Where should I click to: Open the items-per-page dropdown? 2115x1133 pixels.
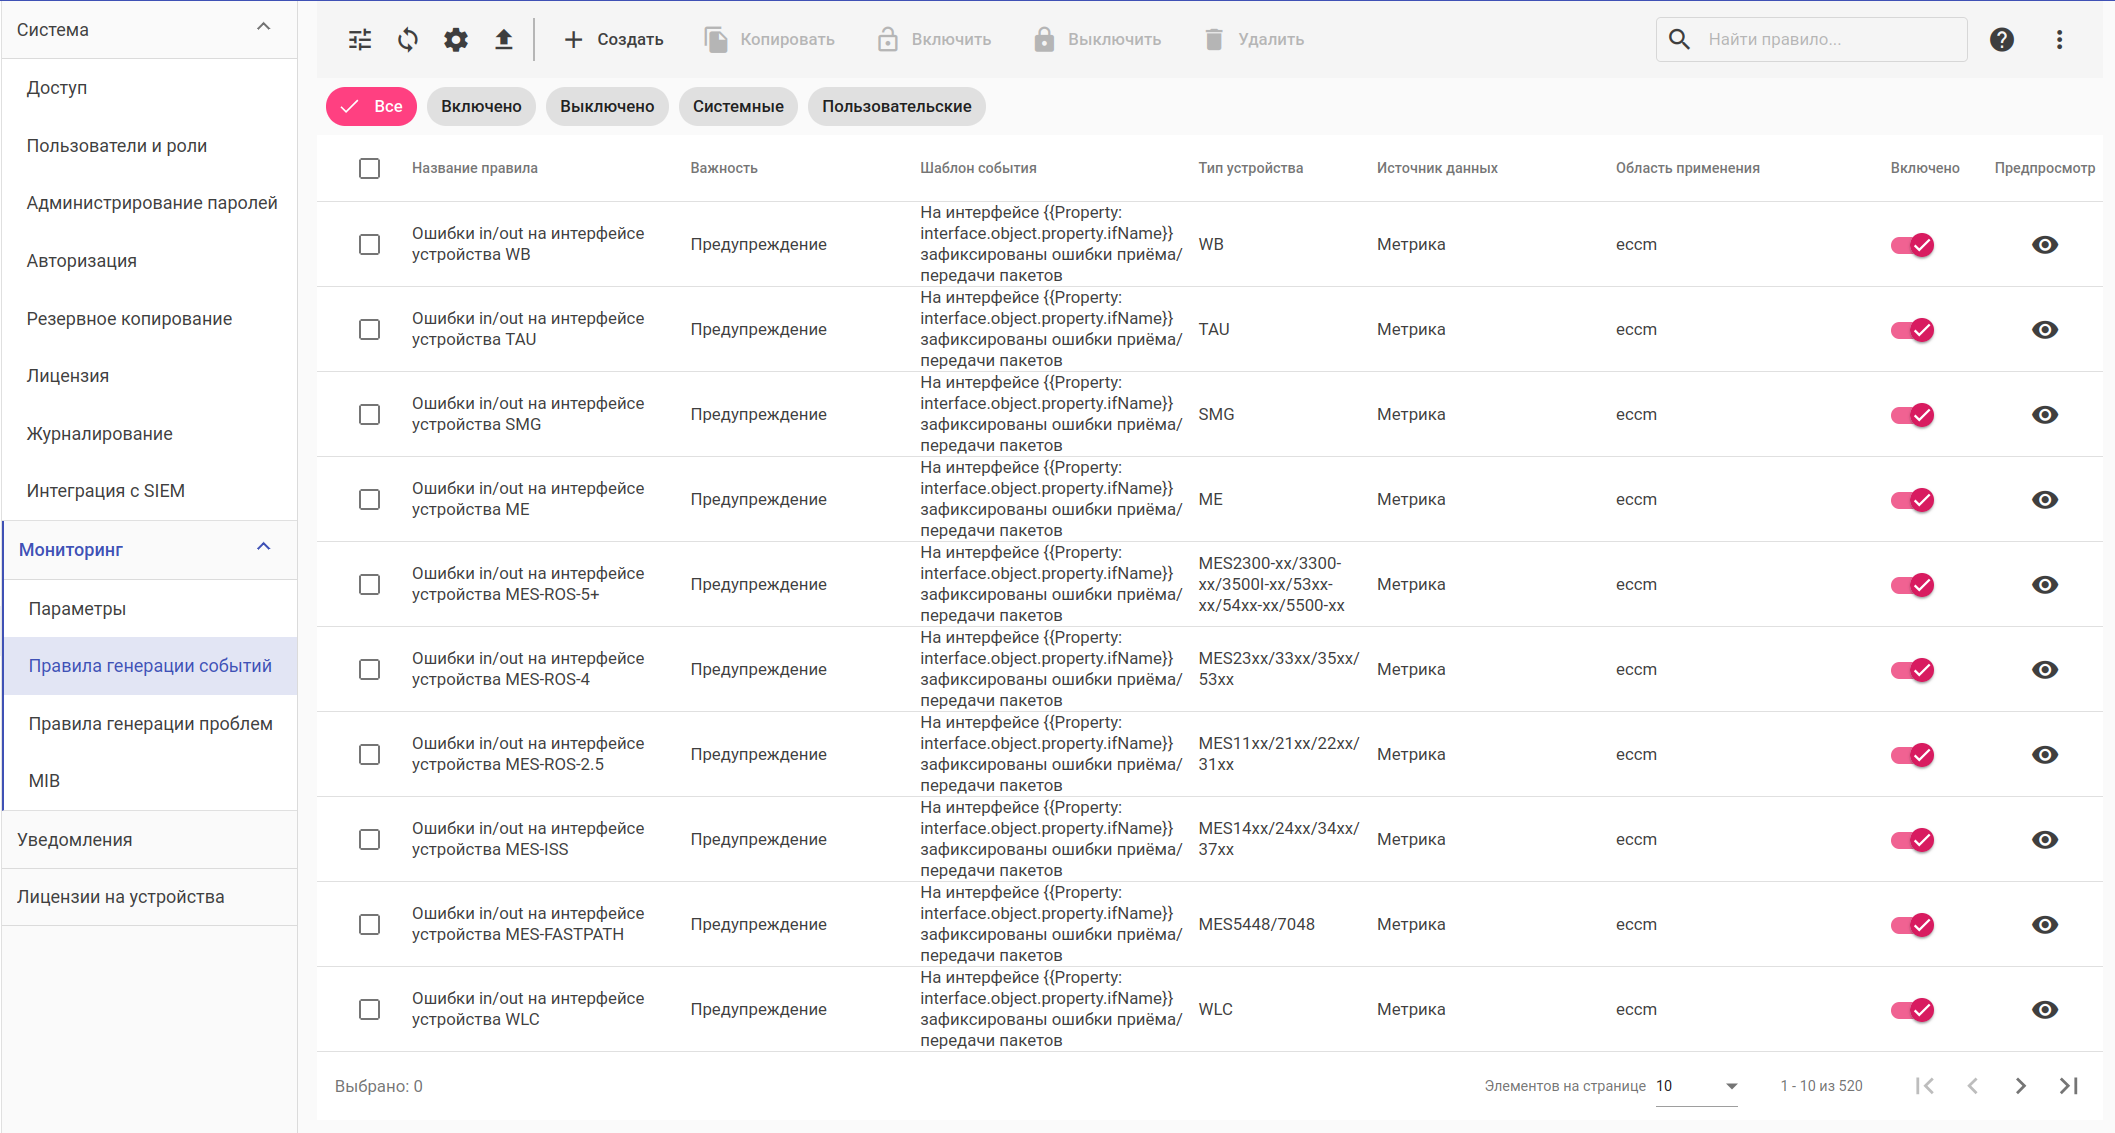(x=1697, y=1086)
